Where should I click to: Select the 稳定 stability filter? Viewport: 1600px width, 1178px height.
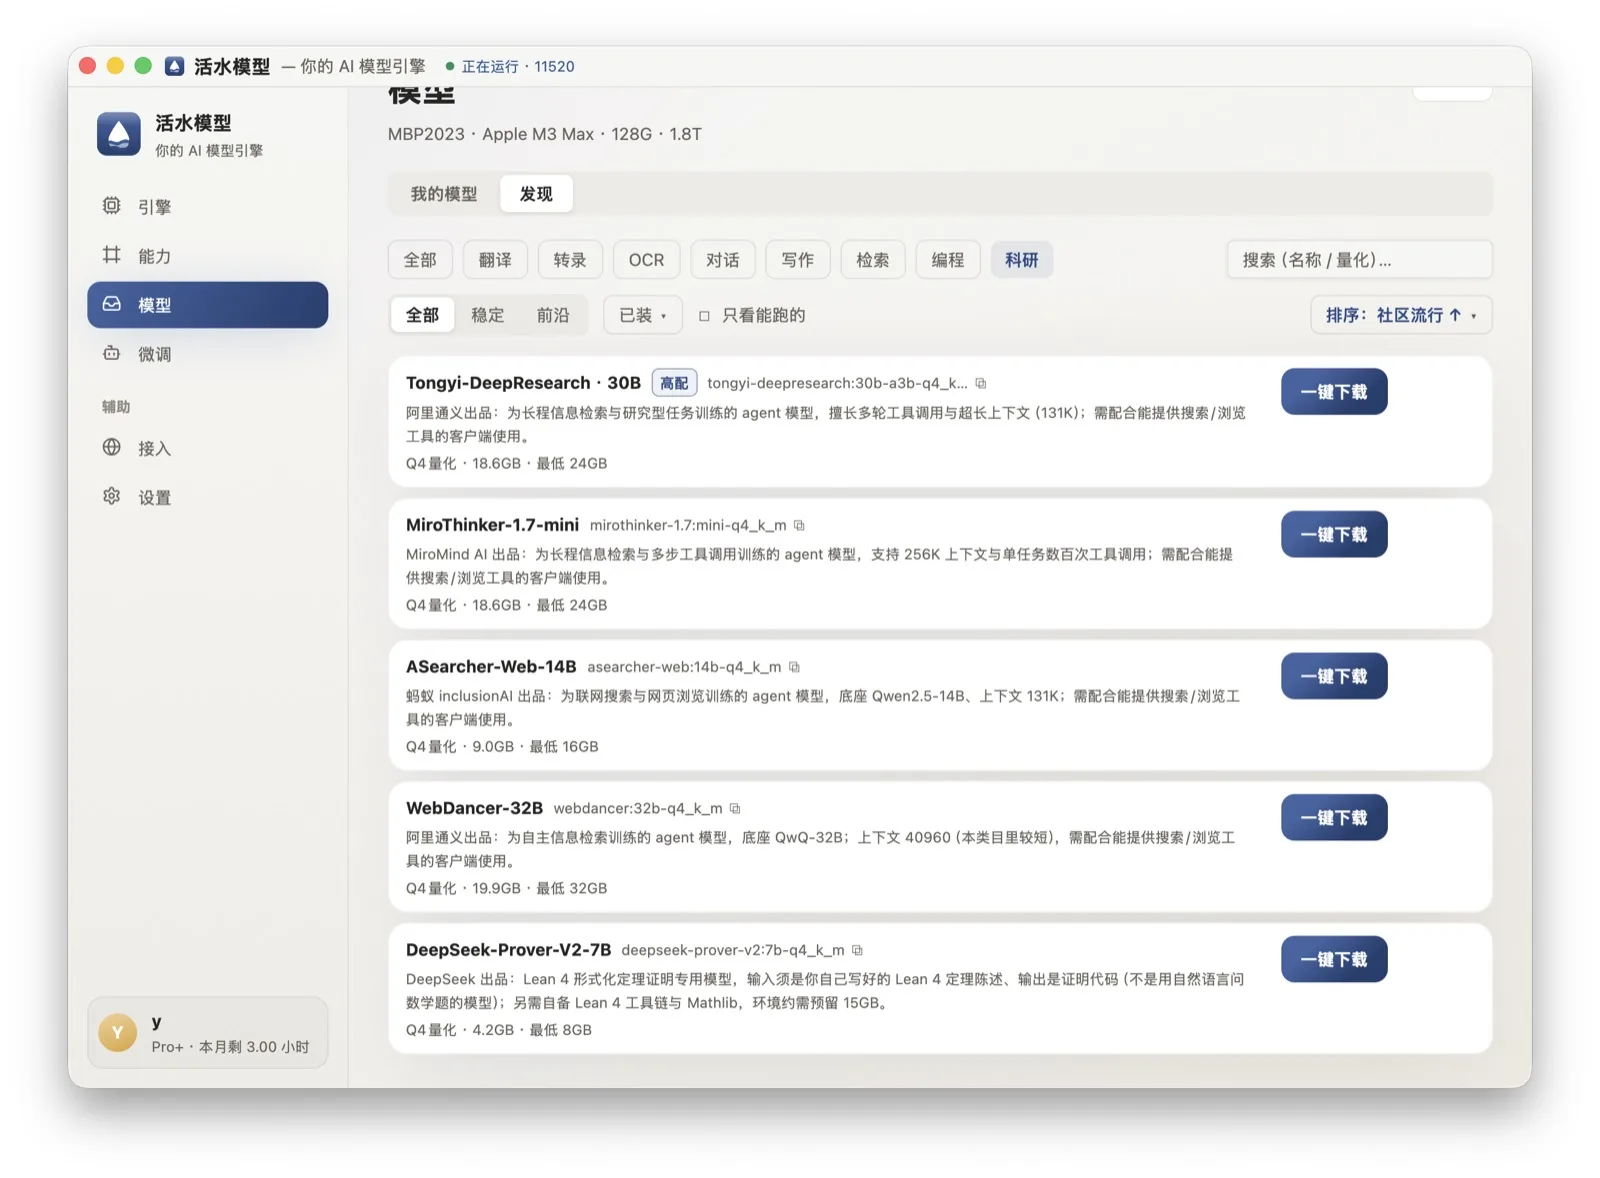(x=487, y=315)
